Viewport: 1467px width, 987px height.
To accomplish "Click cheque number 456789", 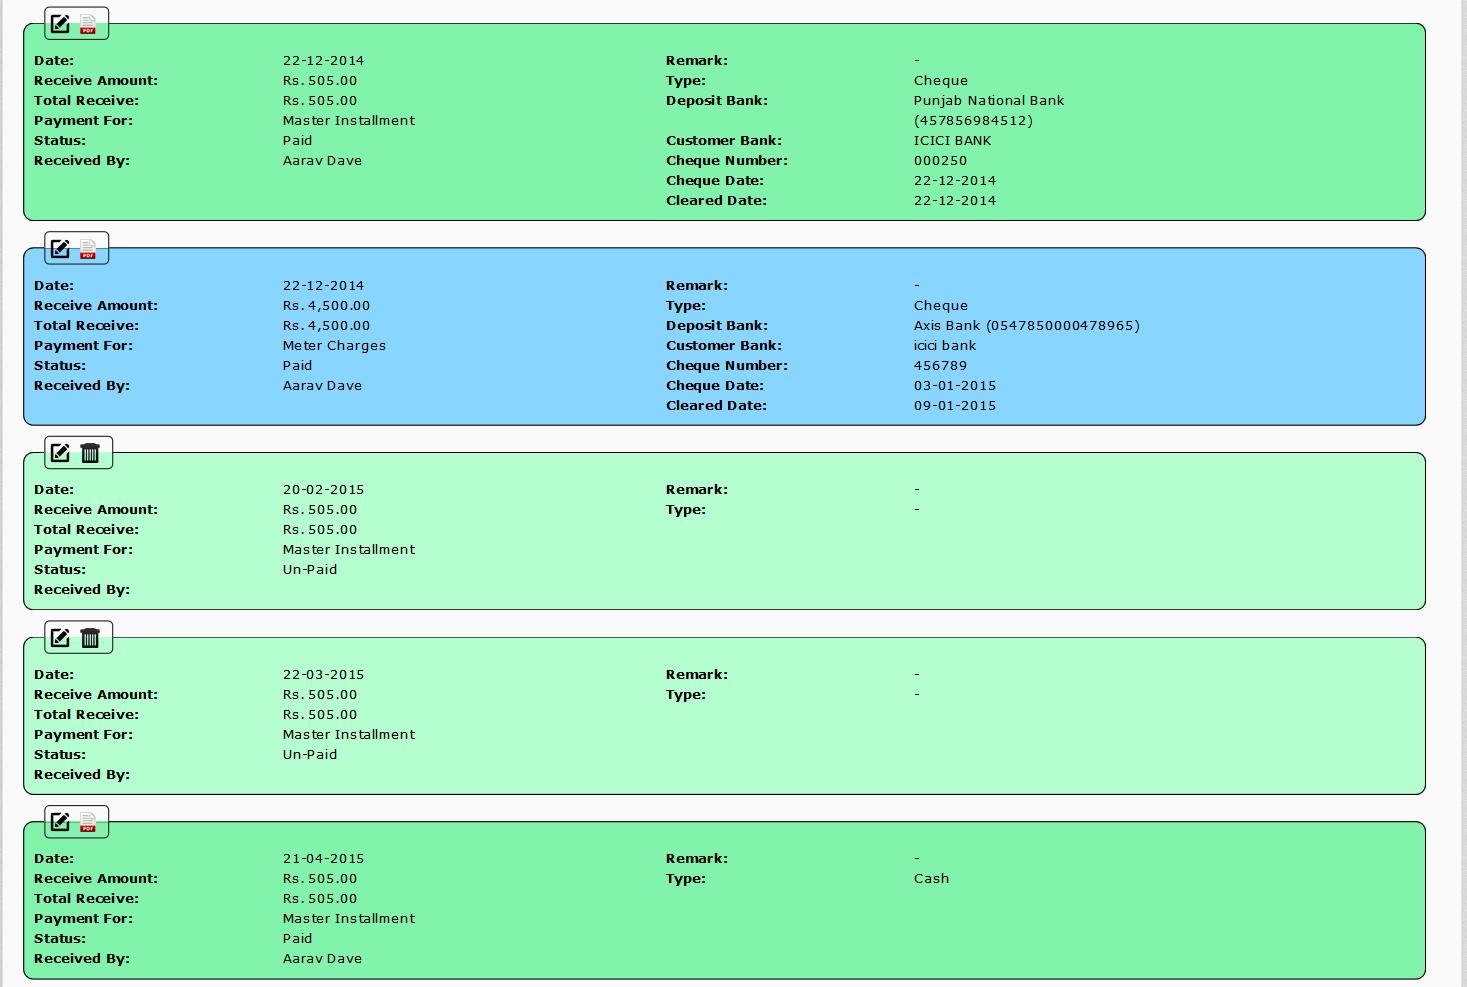I will tap(940, 366).
